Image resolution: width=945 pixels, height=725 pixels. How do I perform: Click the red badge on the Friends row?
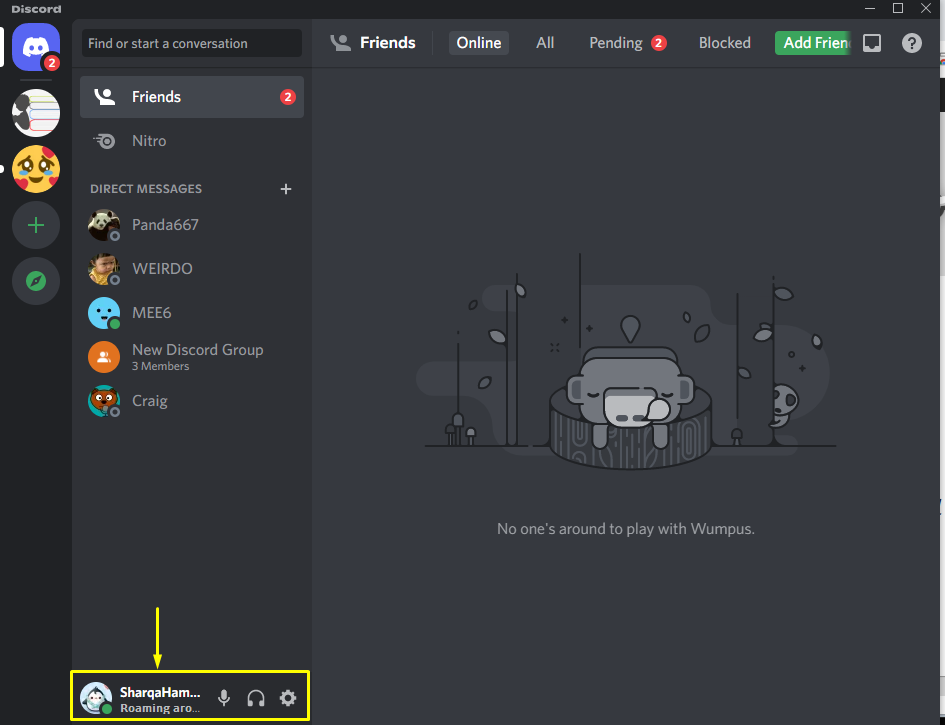[287, 96]
